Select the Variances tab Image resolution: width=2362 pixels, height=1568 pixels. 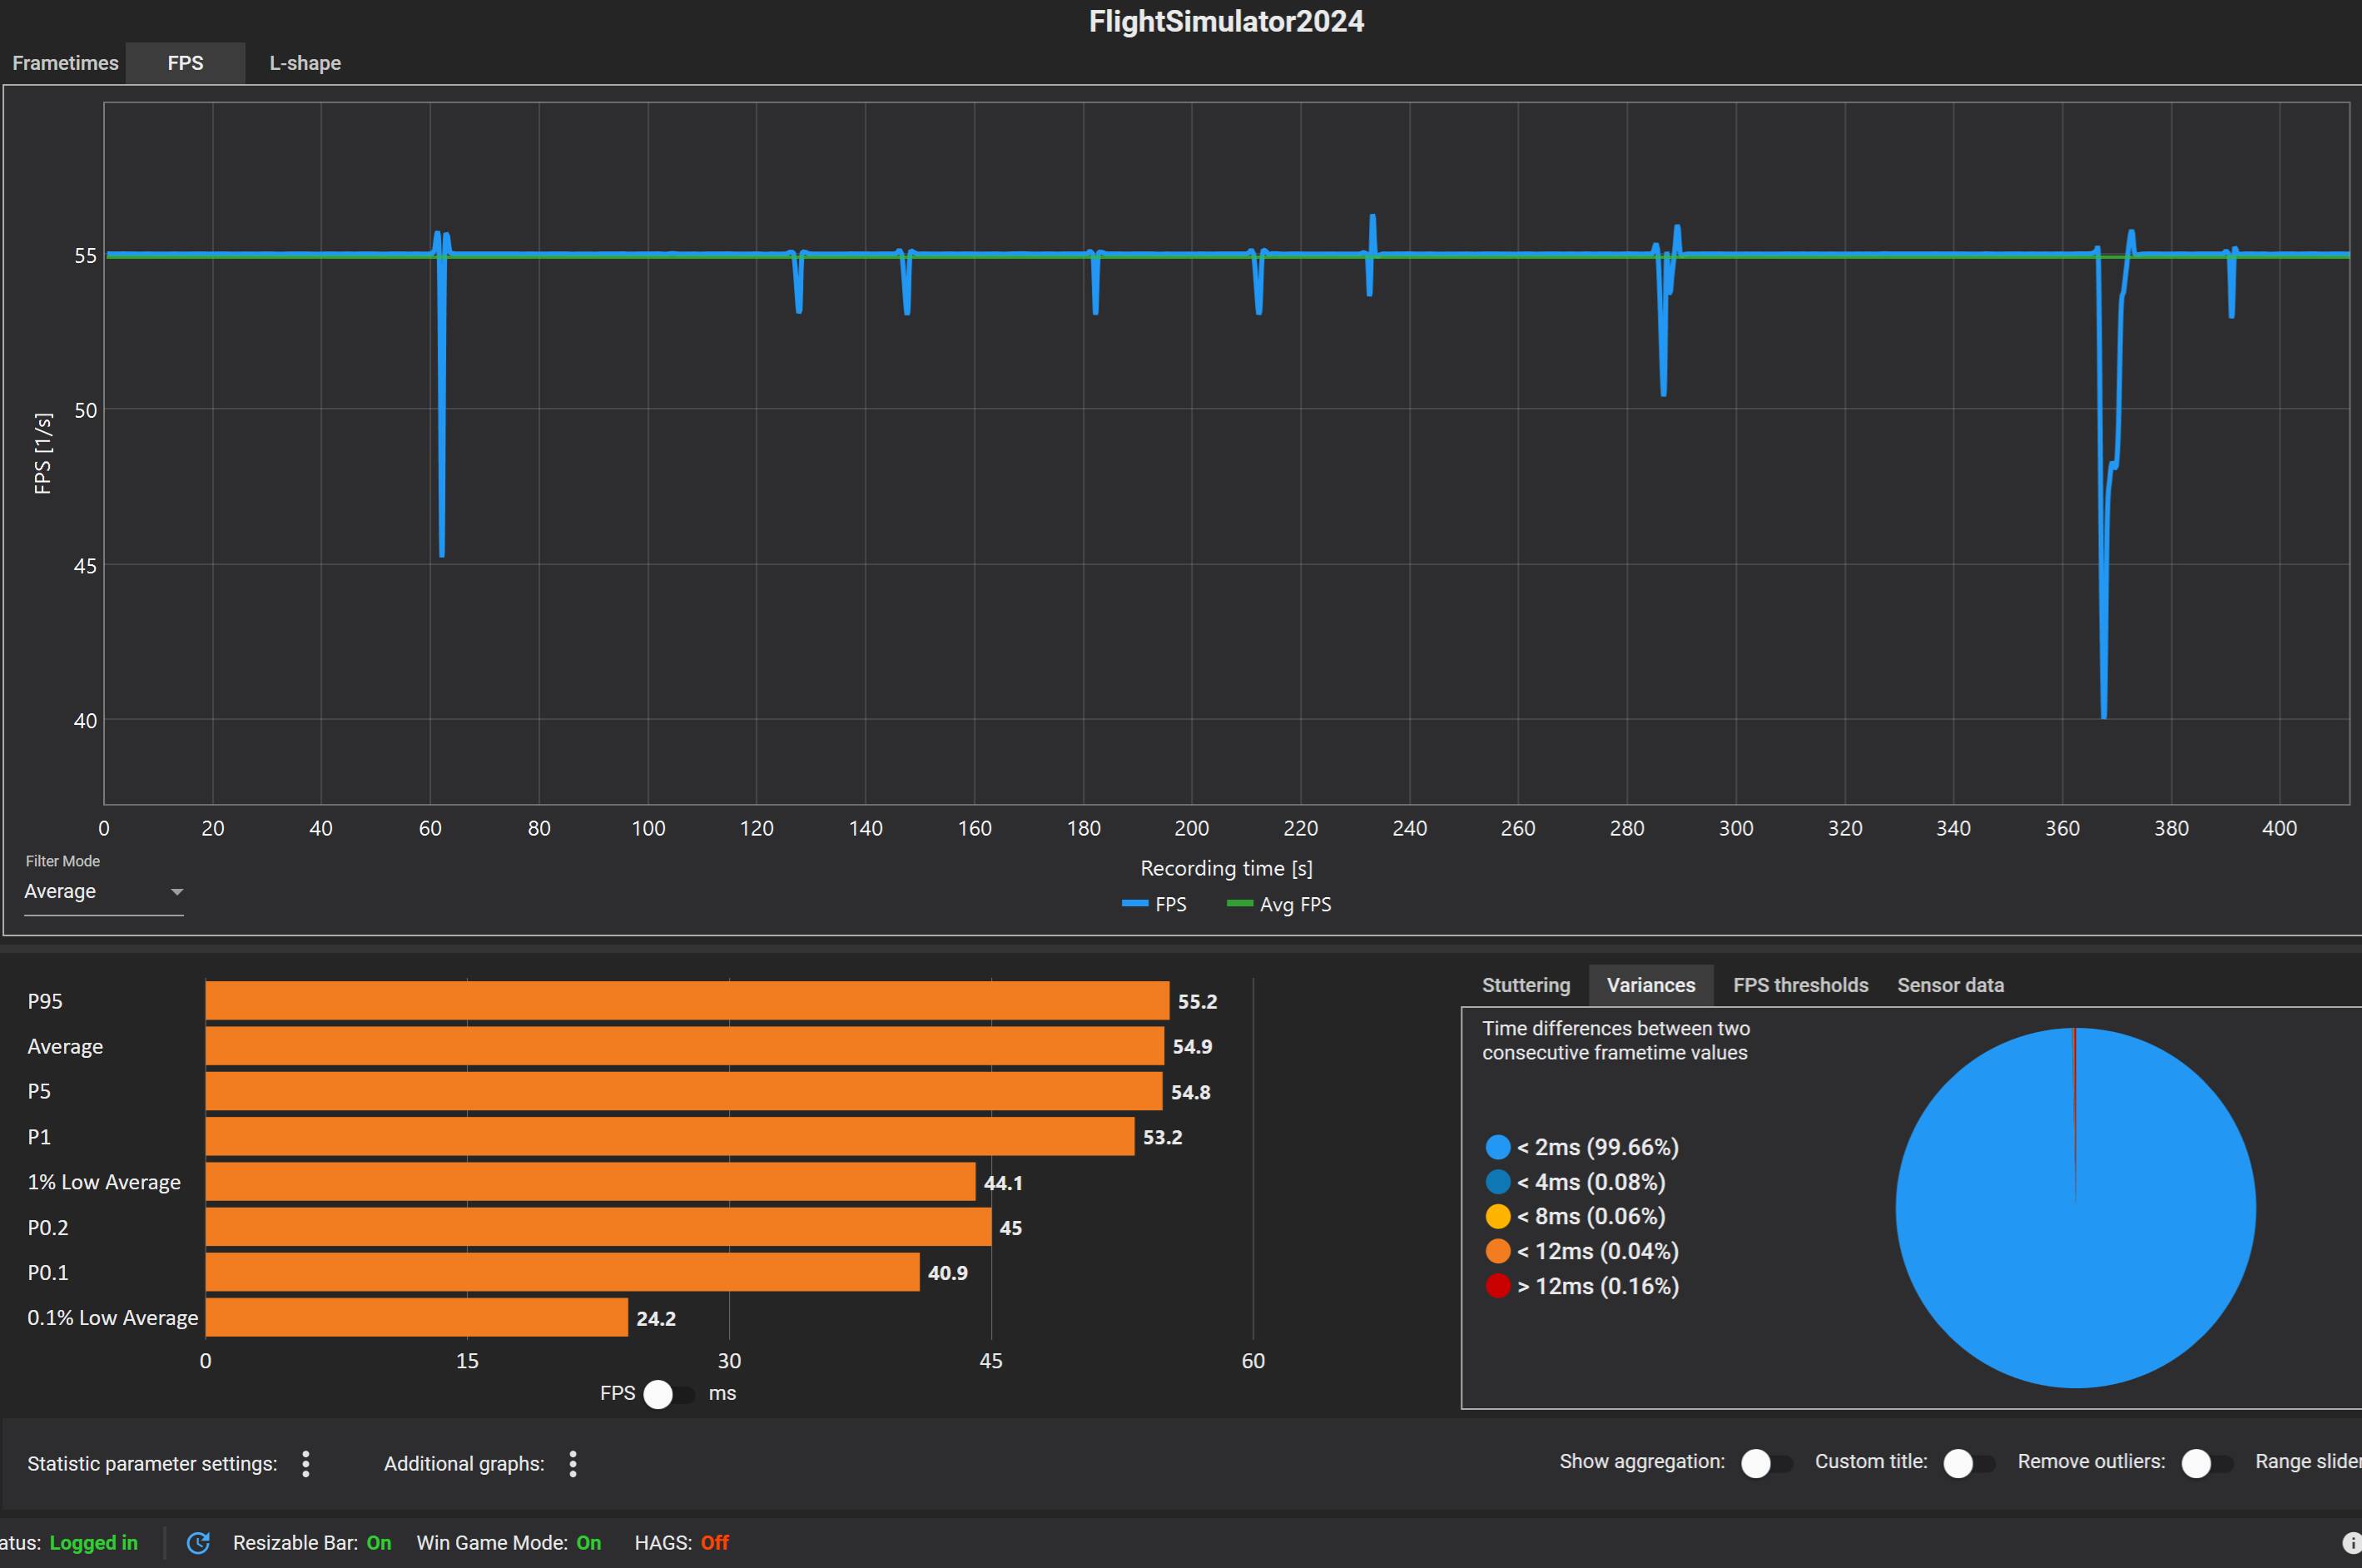click(x=1651, y=985)
